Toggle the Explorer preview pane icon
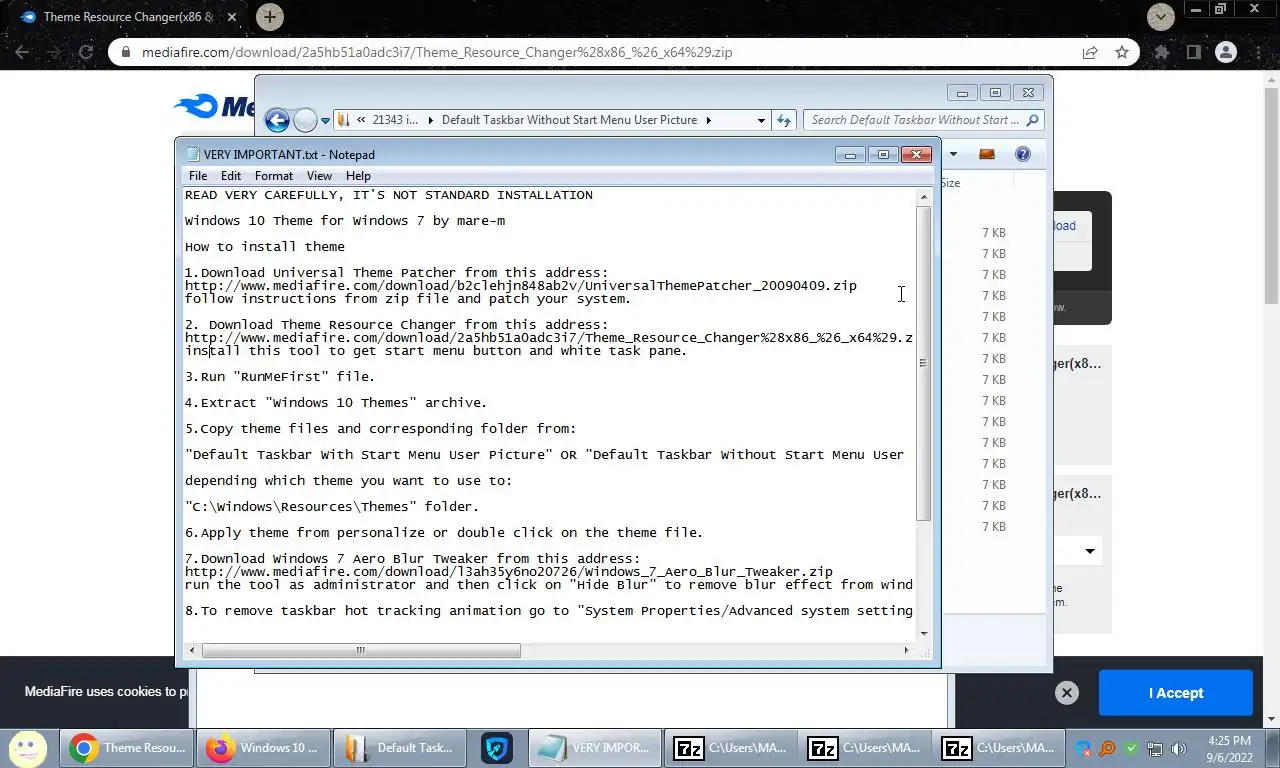 [987, 154]
